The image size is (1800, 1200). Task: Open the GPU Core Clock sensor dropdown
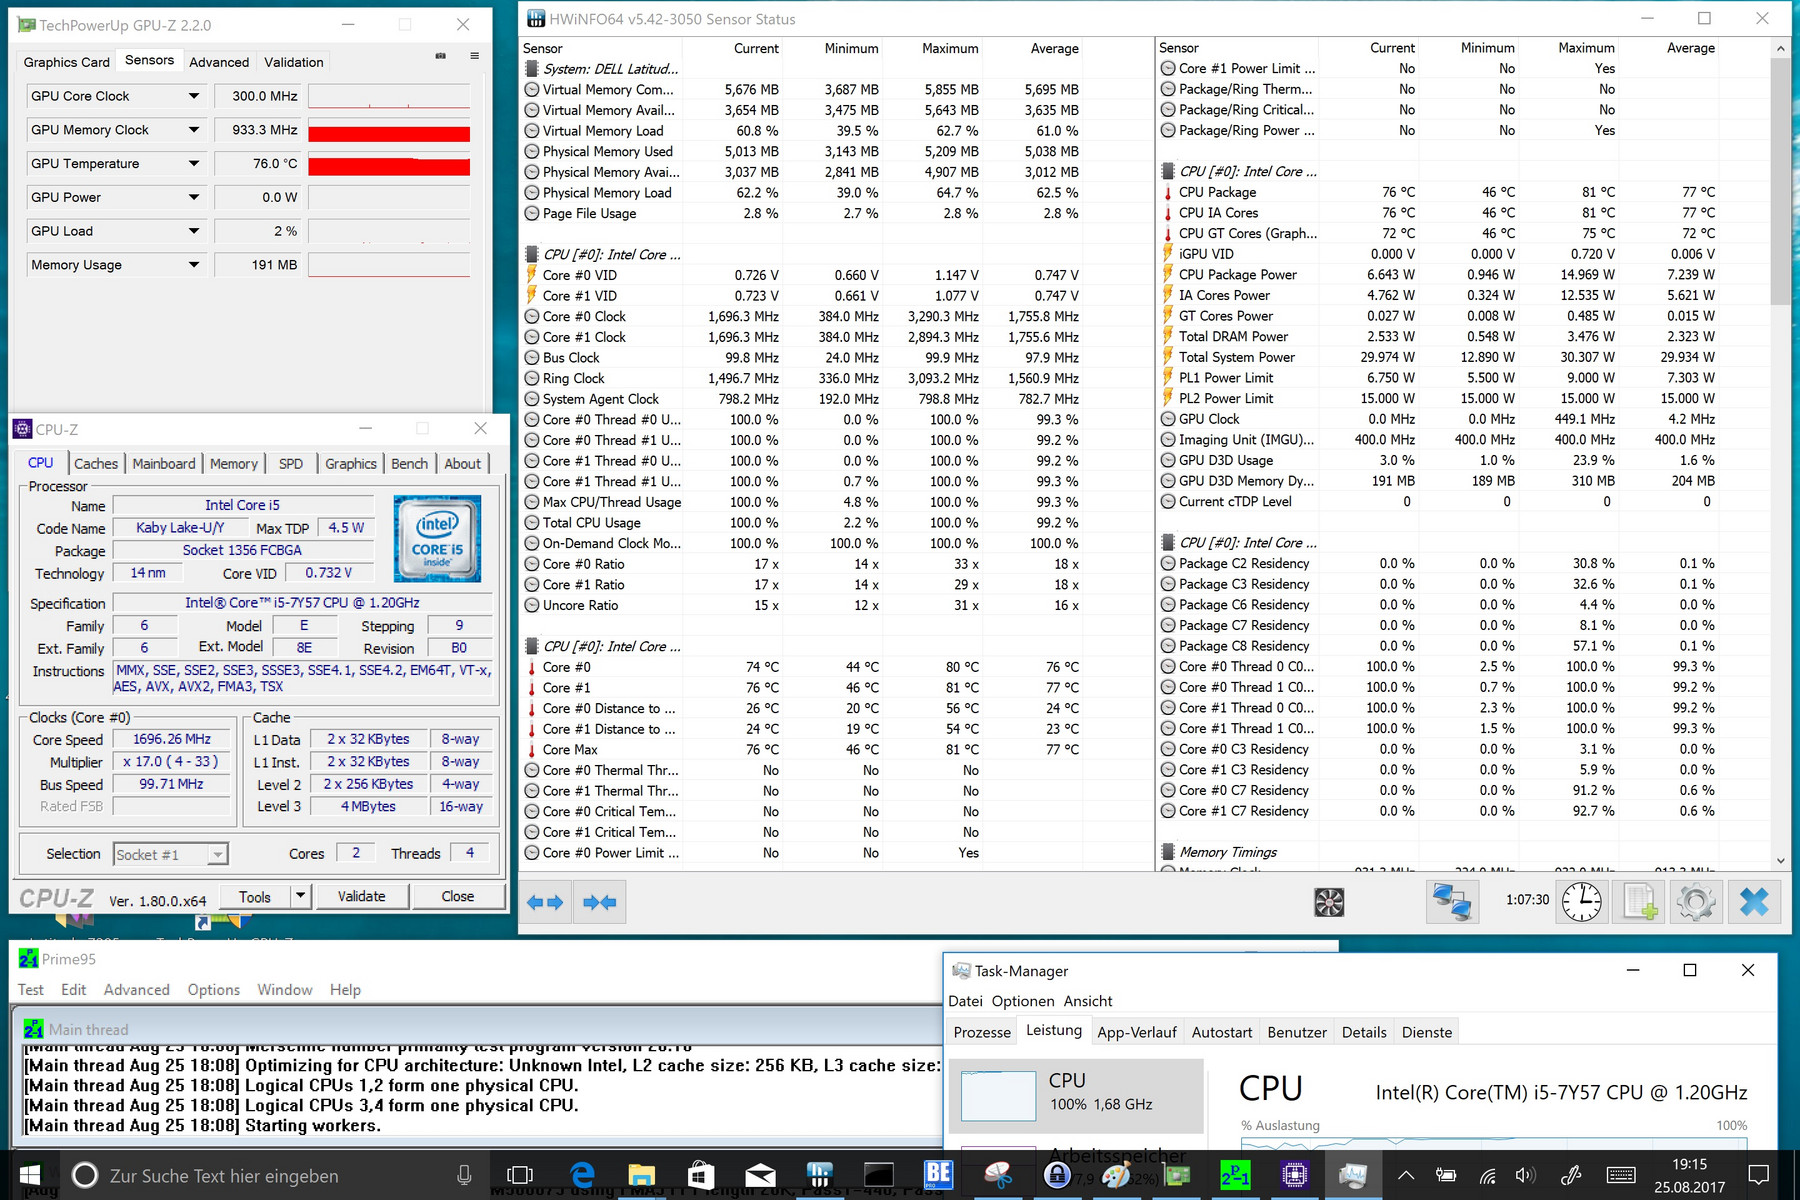click(x=194, y=96)
